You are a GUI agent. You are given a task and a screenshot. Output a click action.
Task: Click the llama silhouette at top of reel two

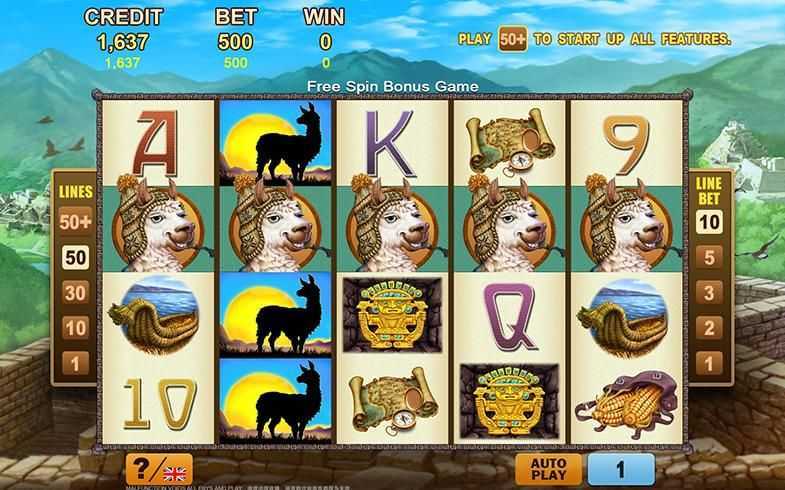[x=276, y=143]
